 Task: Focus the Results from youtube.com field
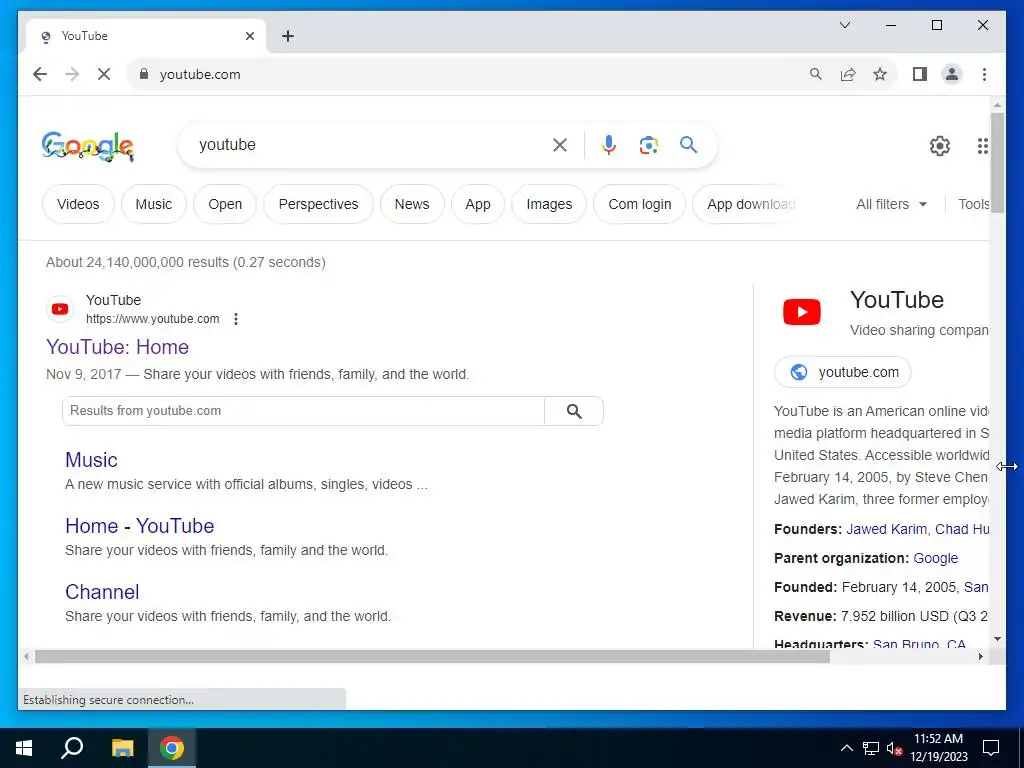coord(304,411)
